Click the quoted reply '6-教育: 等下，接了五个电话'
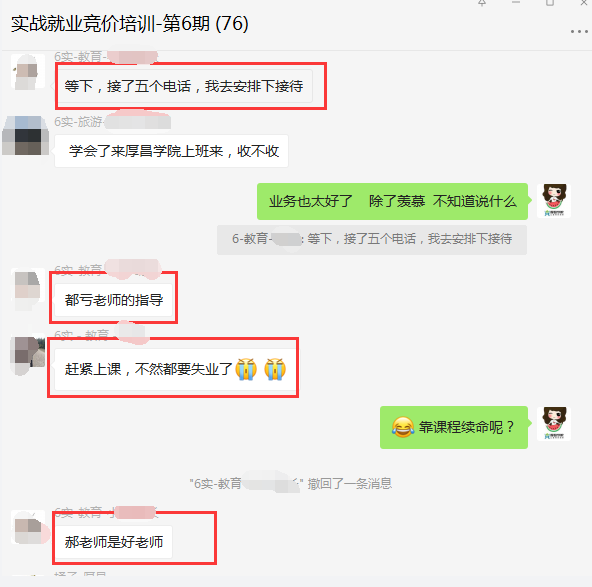 [372, 240]
